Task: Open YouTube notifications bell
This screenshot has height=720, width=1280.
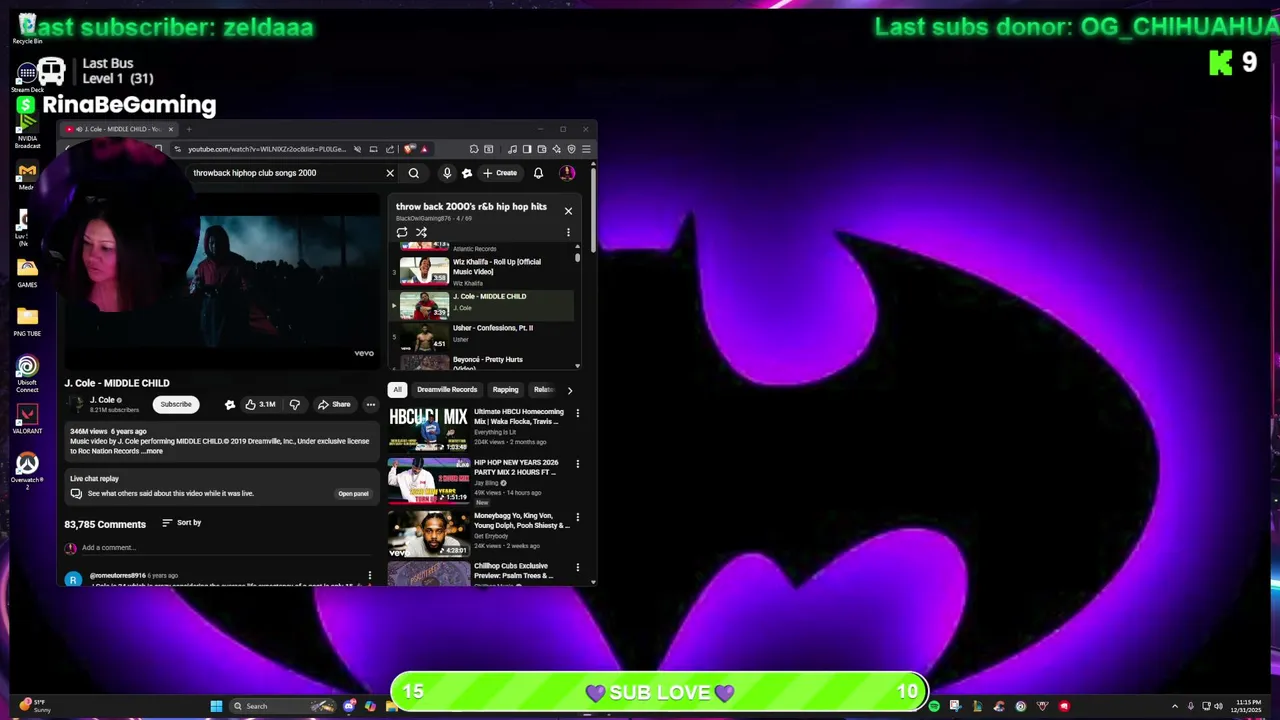Action: (538, 173)
